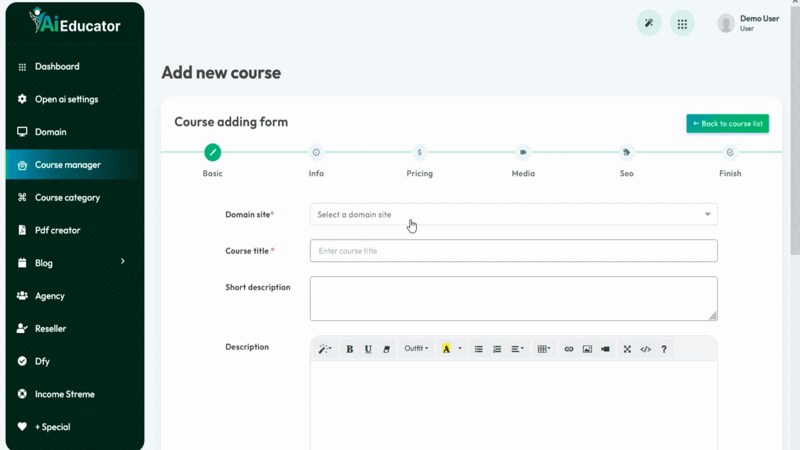Screen dimensions: 800x450
Task: Click Back to course list button
Action: coord(727,124)
